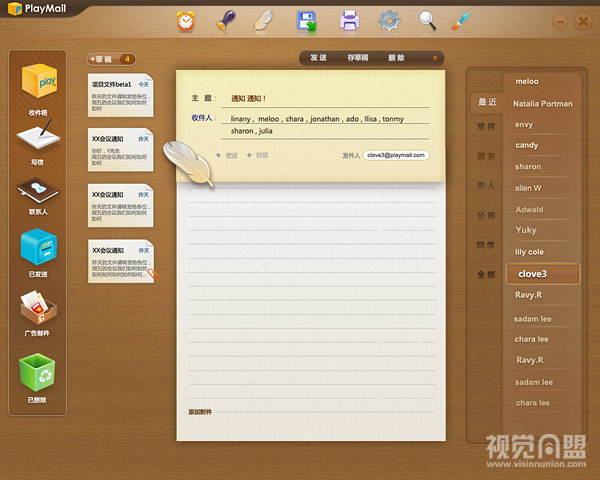Click the floppy disk save icon
Viewport: 600px width, 480px height.
coord(307,21)
